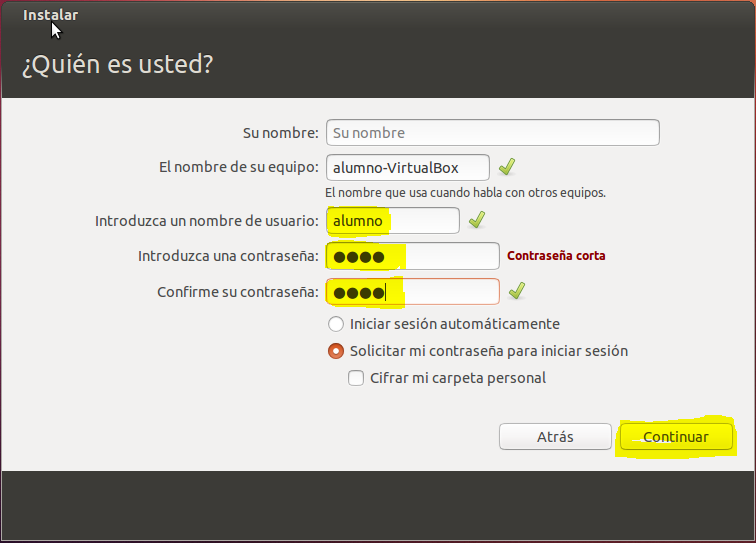This screenshot has height=543, width=756.
Task: Click 'Introduzca una contraseña:' label
Action: point(228,256)
